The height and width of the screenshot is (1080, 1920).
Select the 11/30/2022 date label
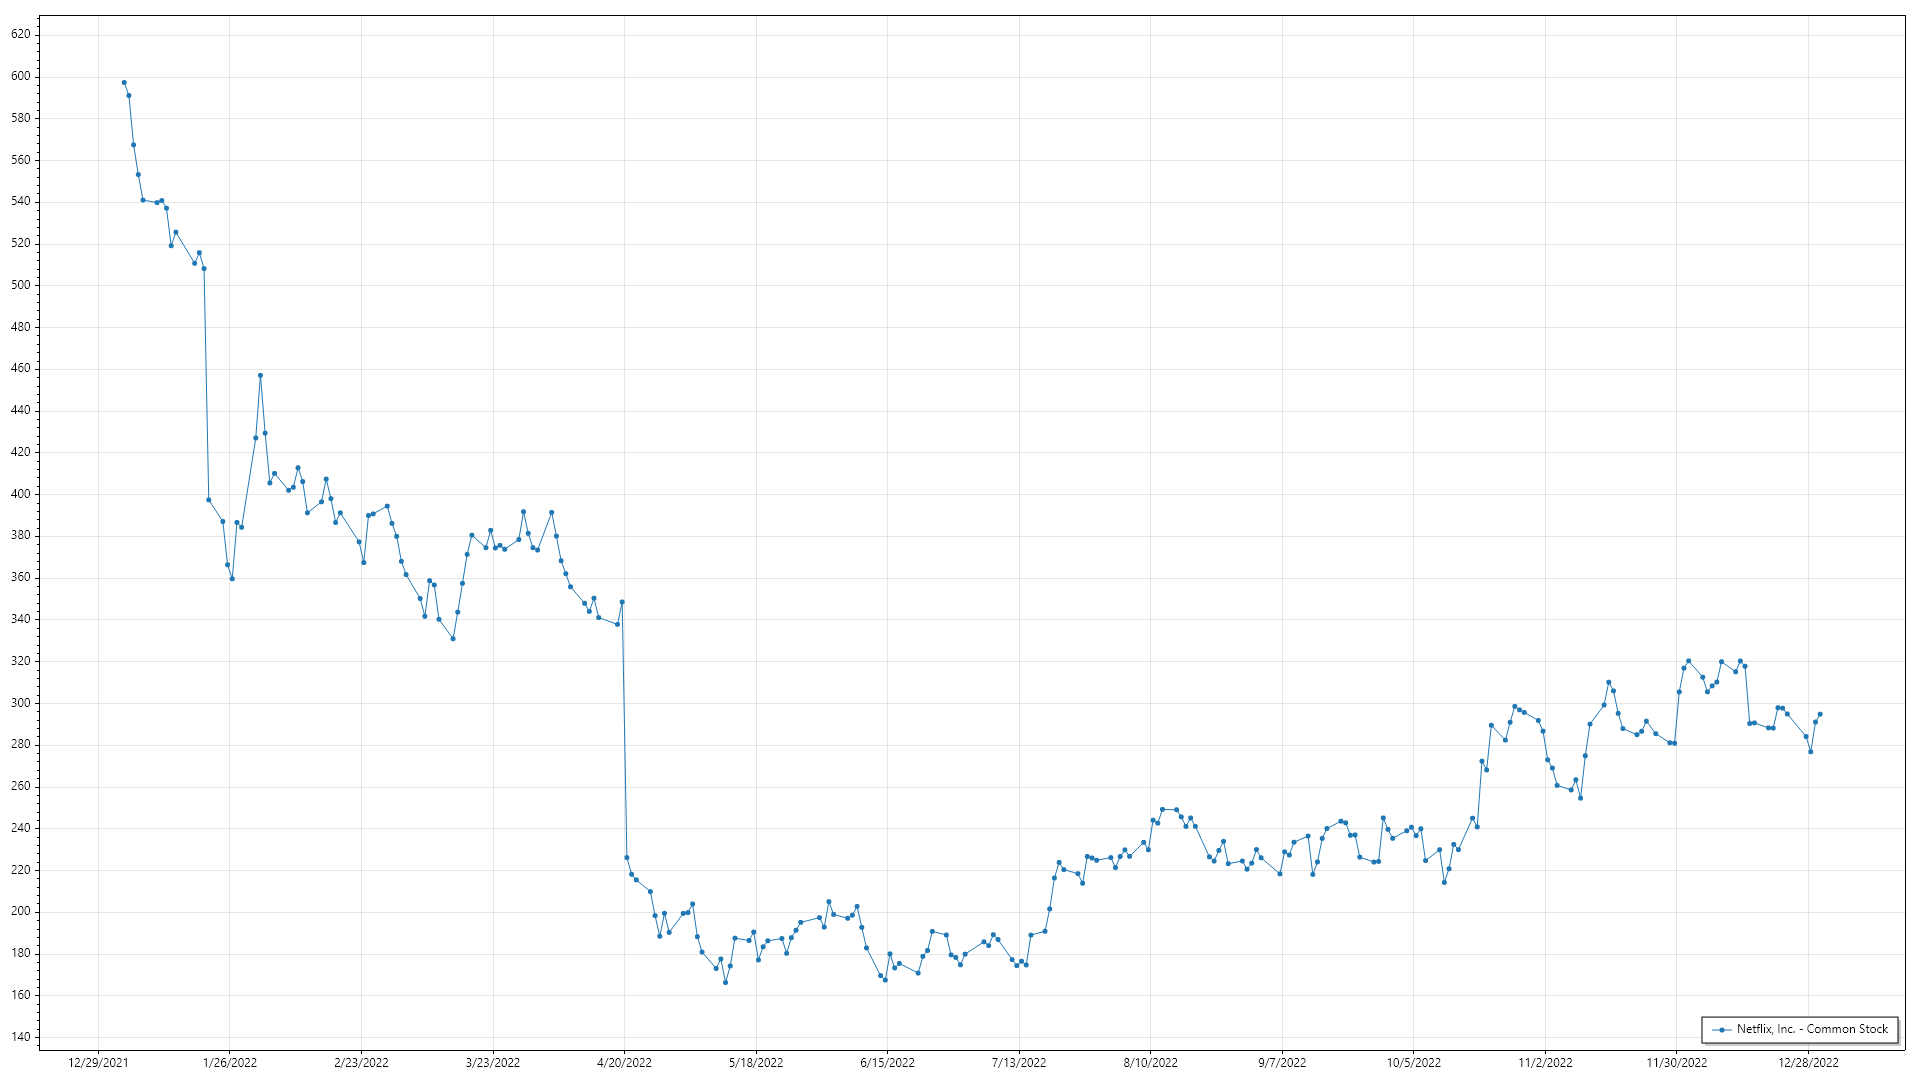(x=1677, y=1063)
